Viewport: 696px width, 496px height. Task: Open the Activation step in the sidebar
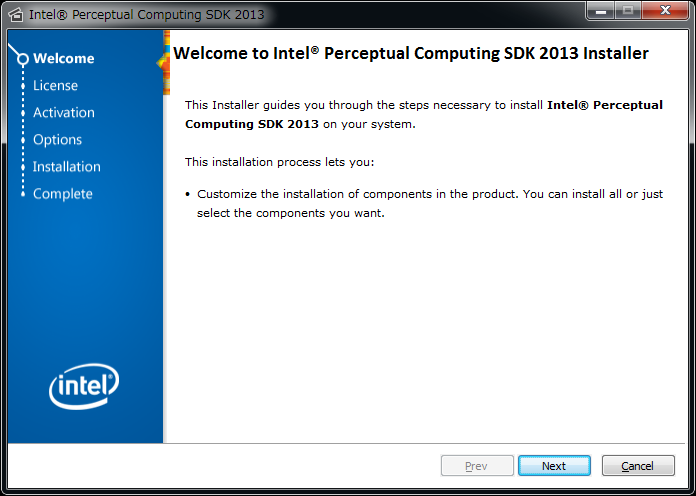[x=63, y=113]
